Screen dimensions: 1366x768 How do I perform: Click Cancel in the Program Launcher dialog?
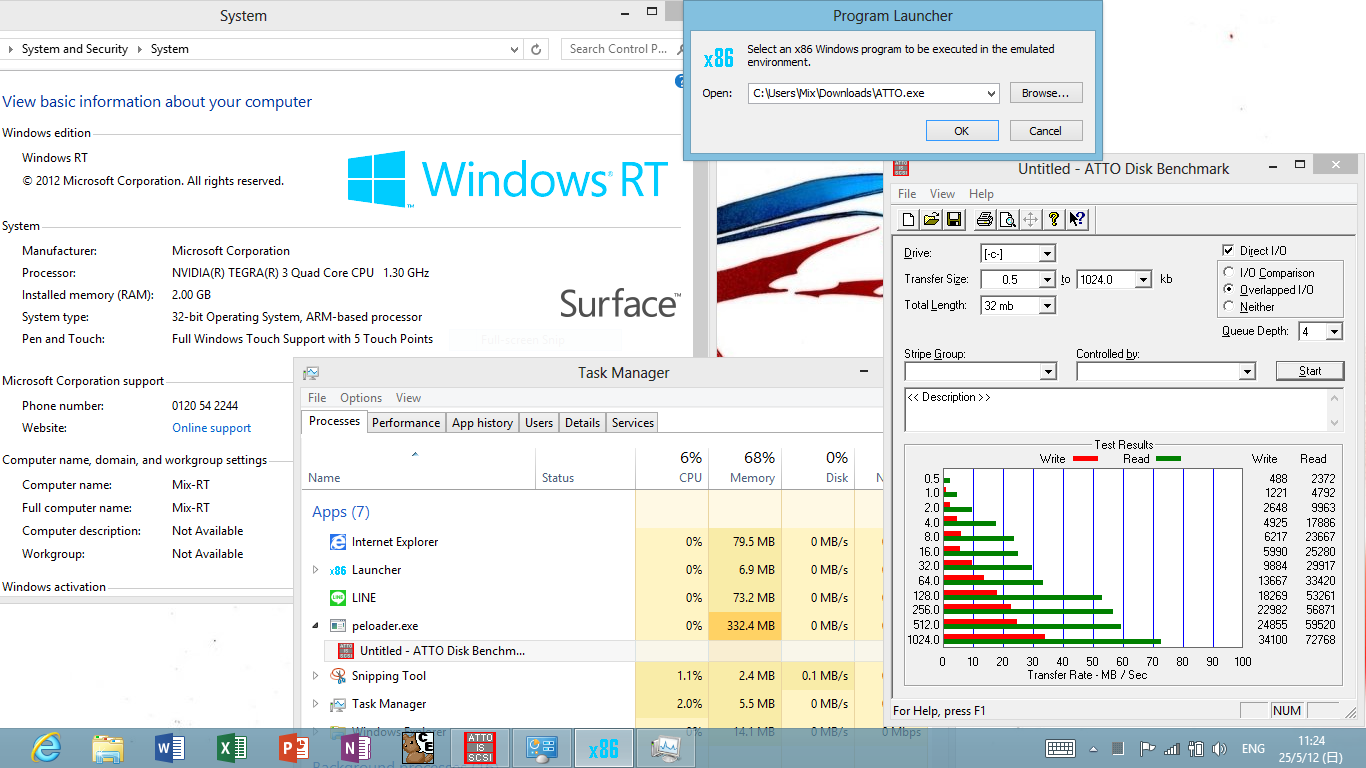click(x=1045, y=131)
